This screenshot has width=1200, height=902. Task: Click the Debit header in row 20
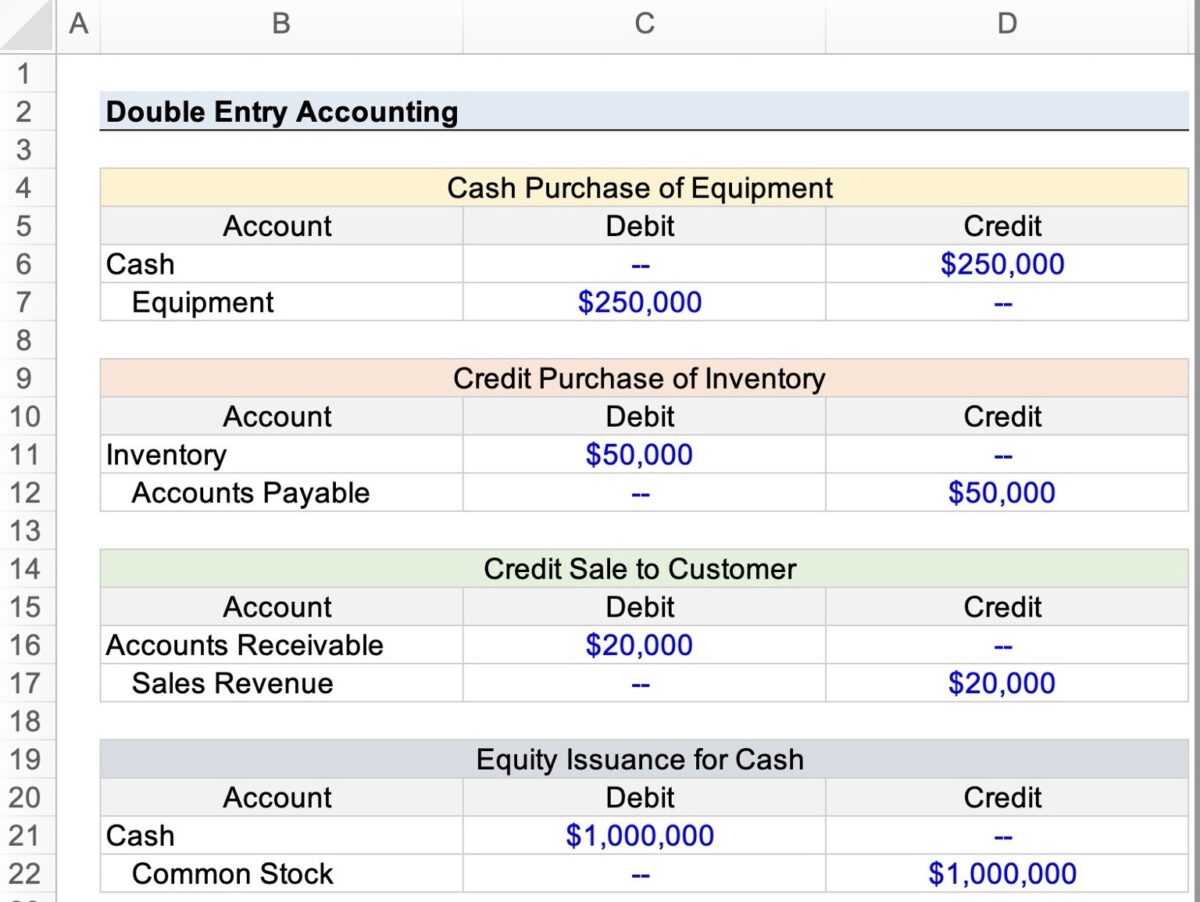tap(644, 798)
